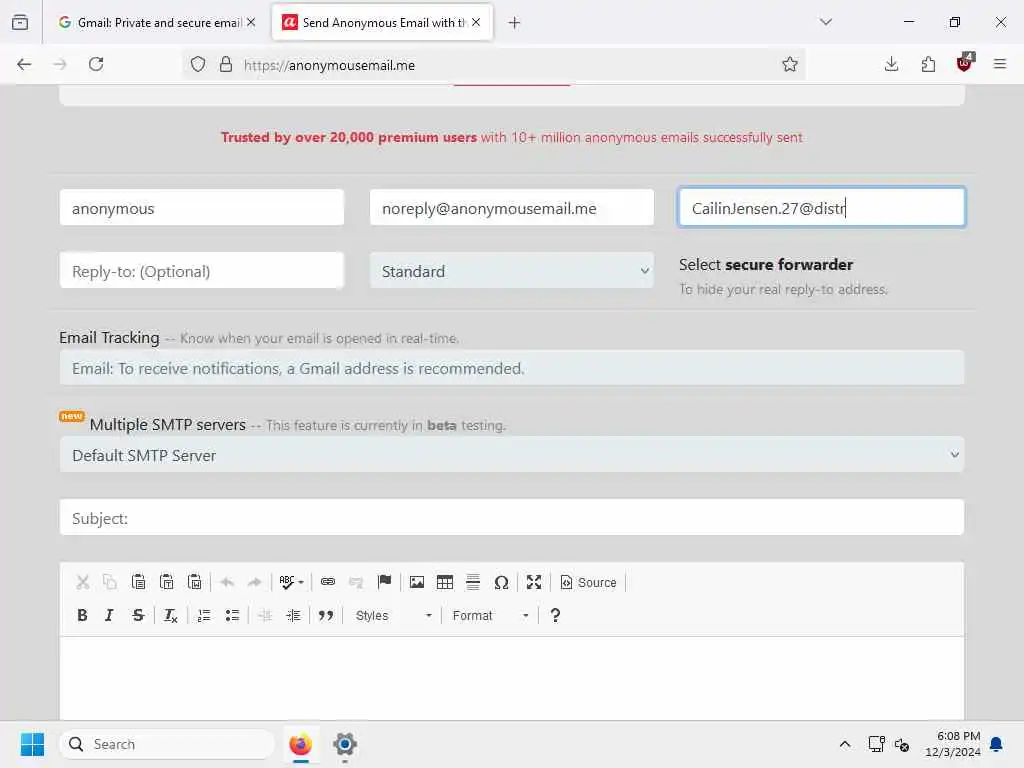Insert horizontal line icon

coord(473,582)
